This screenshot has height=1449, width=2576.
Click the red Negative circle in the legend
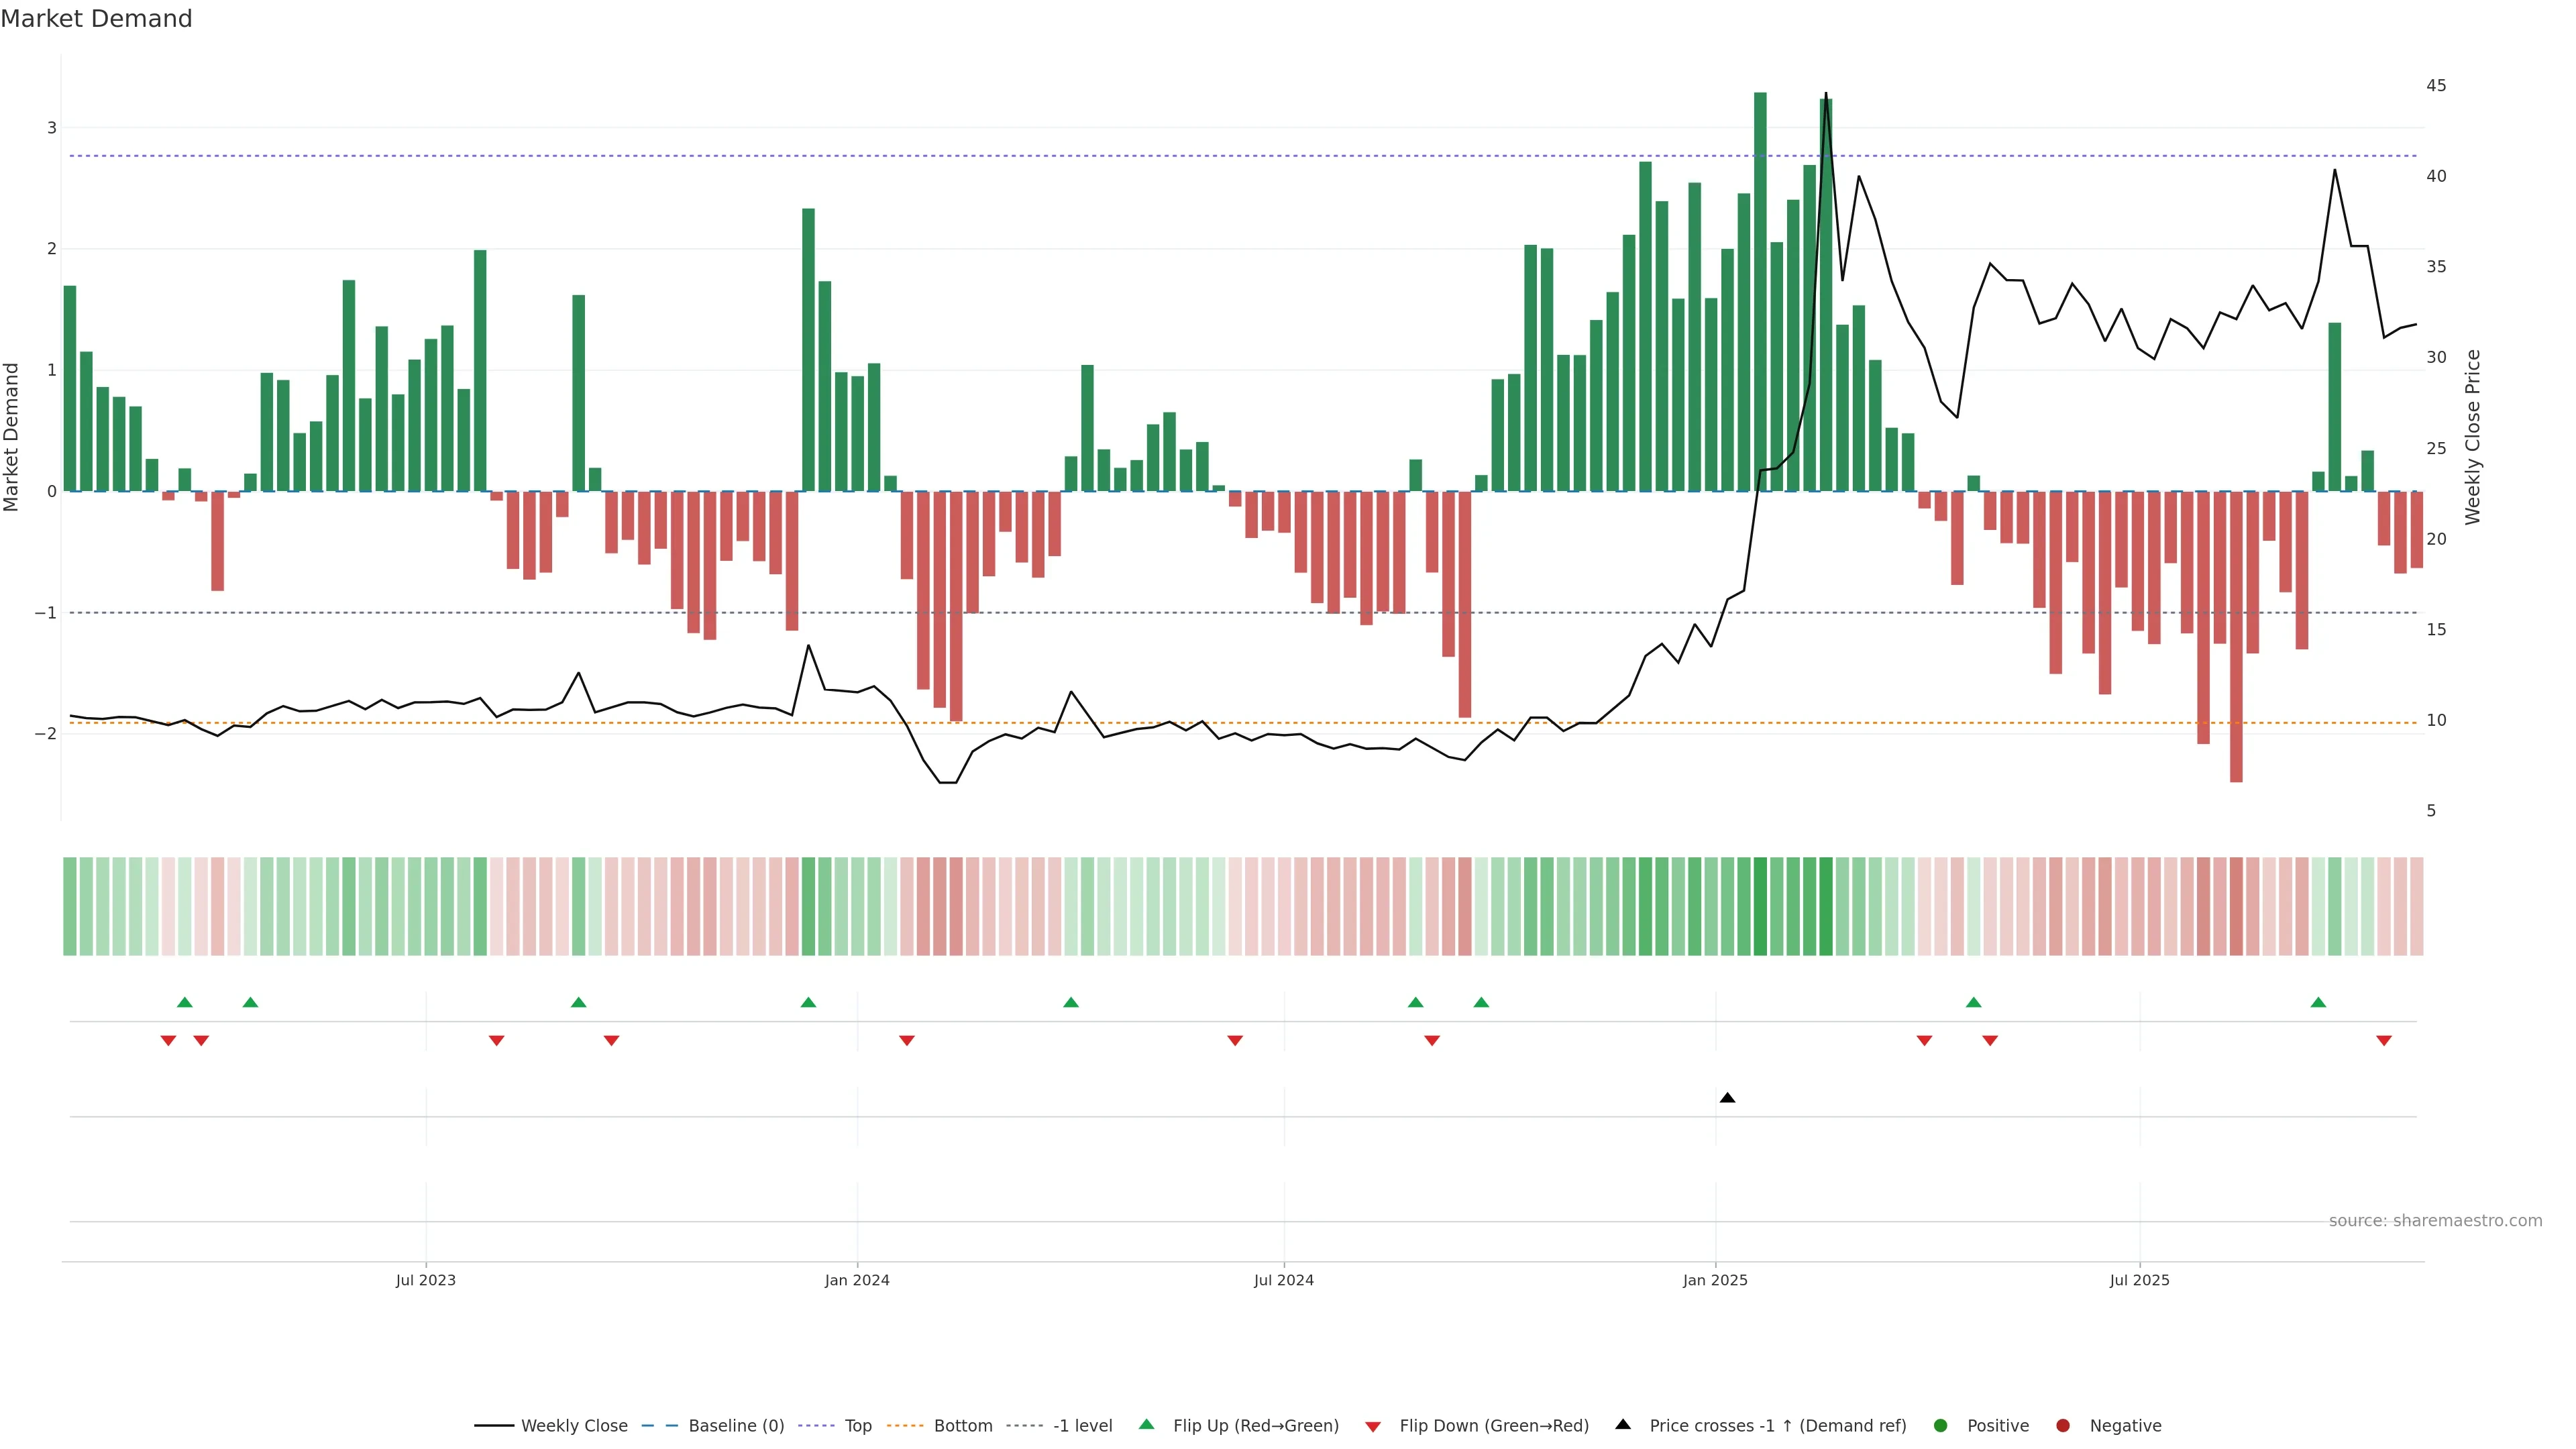coord(2062,1425)
